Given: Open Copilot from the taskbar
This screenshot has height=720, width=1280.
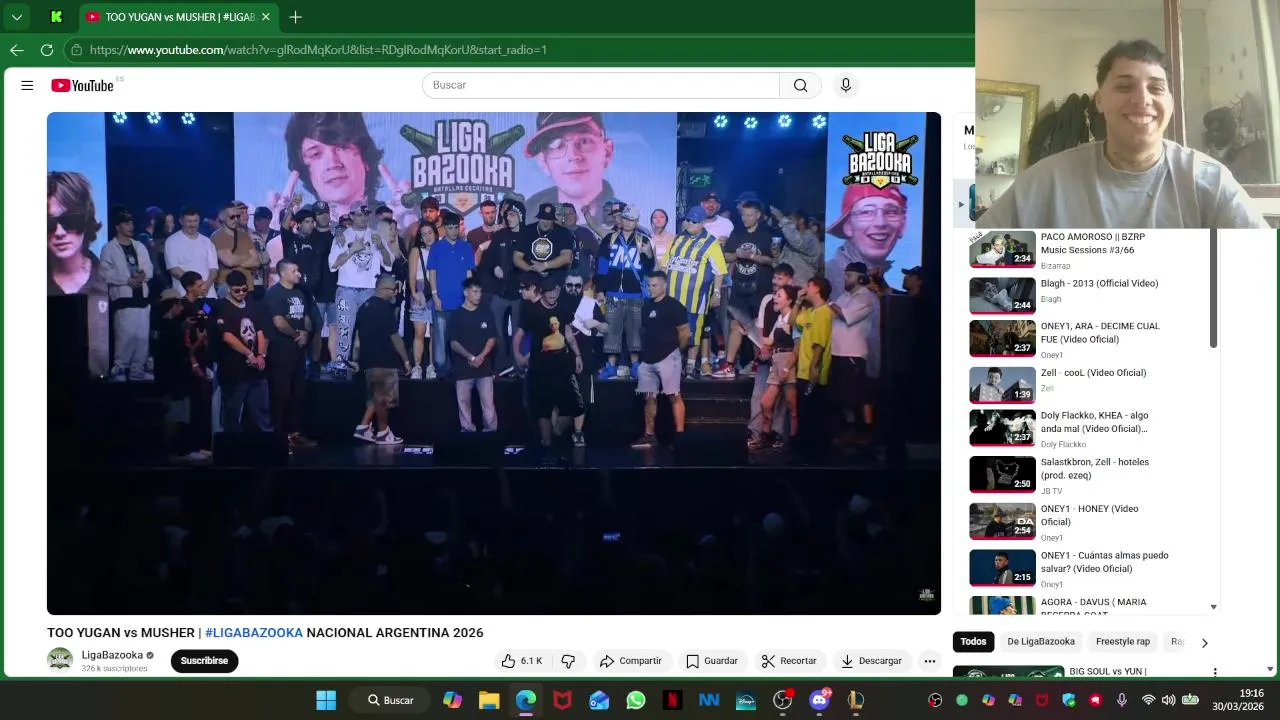Looking at the screenshot, I should point(452,700).
